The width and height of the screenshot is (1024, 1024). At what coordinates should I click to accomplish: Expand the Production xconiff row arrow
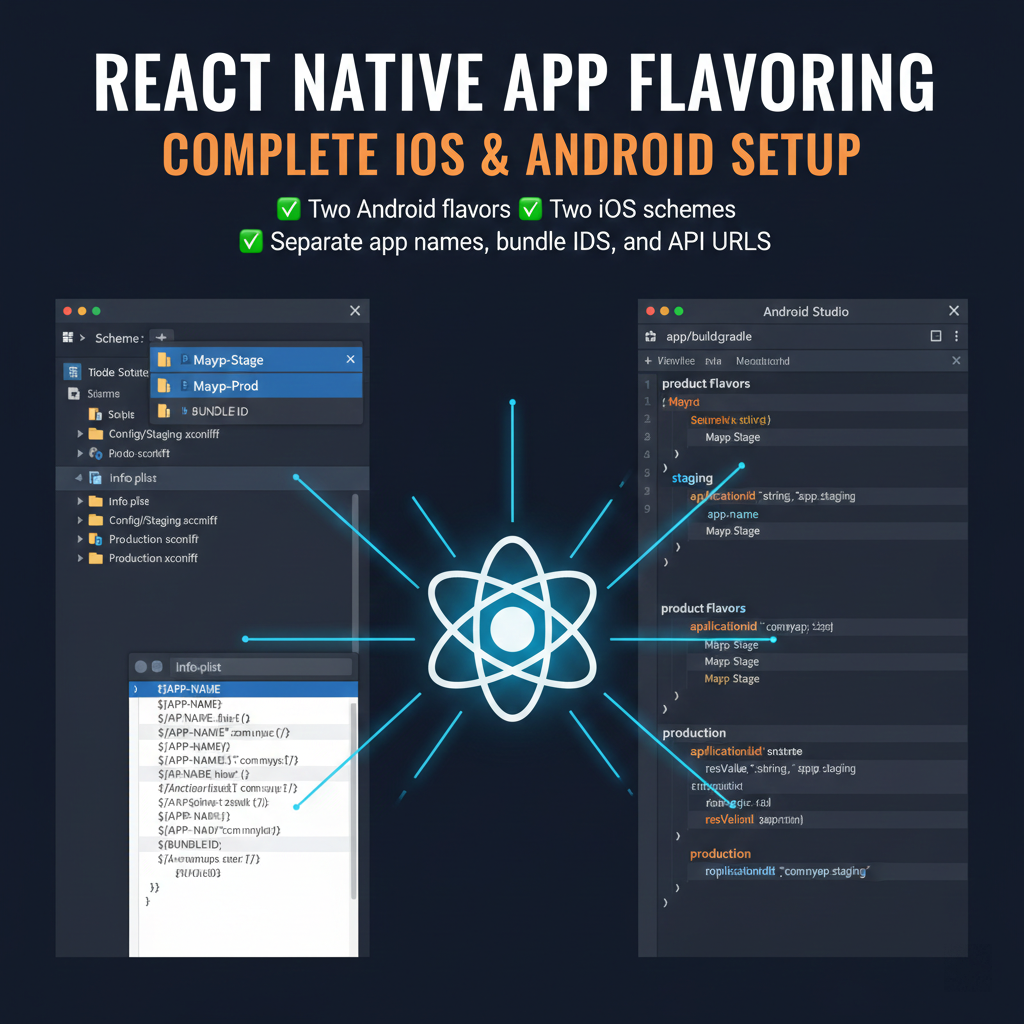tap(80, 558)
